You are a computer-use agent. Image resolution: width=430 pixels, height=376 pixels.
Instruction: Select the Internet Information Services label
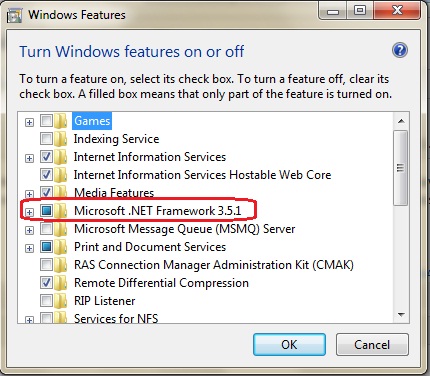[x=150, y=157]
